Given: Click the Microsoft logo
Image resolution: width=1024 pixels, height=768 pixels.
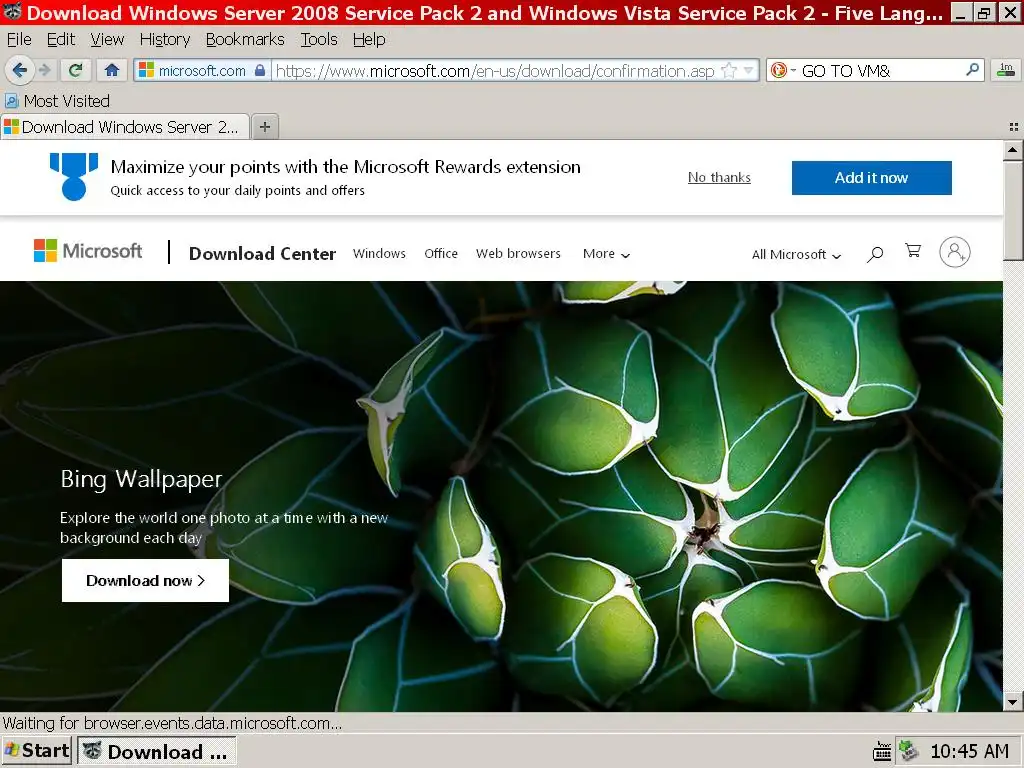Looking at the screenshot, I should 88,251.
